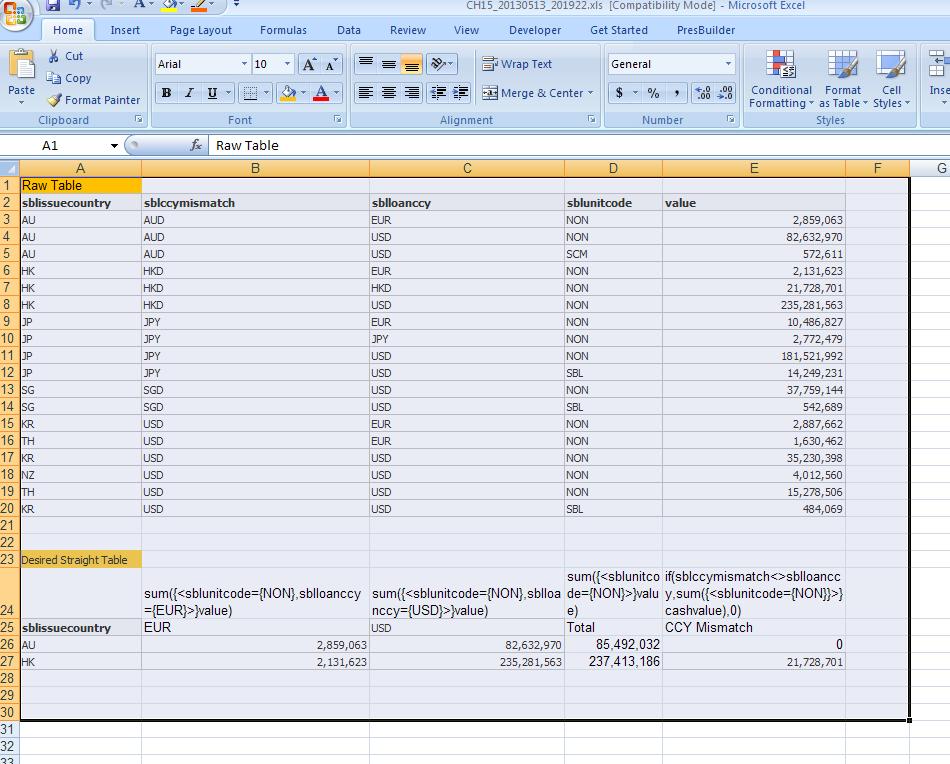Toggle Italic formatting

pyautogui.click(x=189, y=93)
